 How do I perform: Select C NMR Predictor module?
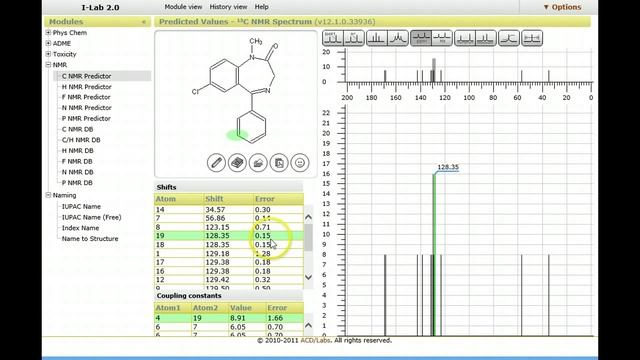coord(87,76)
